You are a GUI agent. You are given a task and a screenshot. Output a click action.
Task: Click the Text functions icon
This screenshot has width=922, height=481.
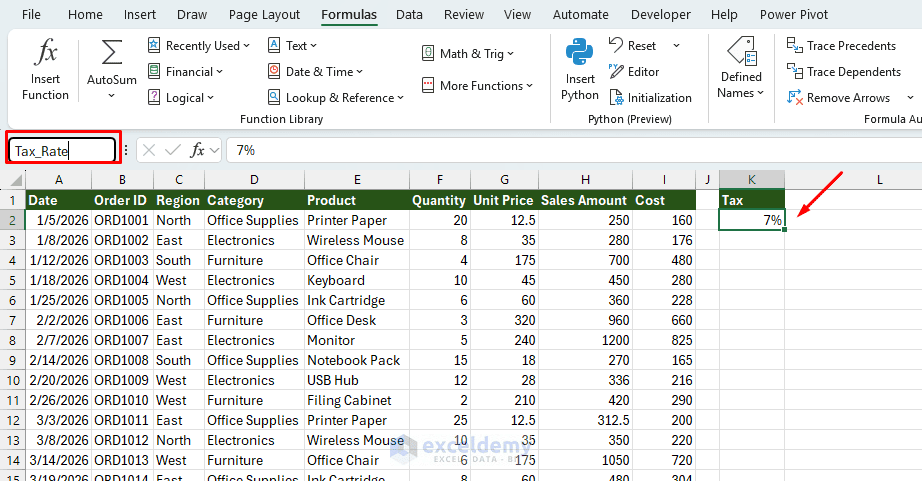(273, 45)
